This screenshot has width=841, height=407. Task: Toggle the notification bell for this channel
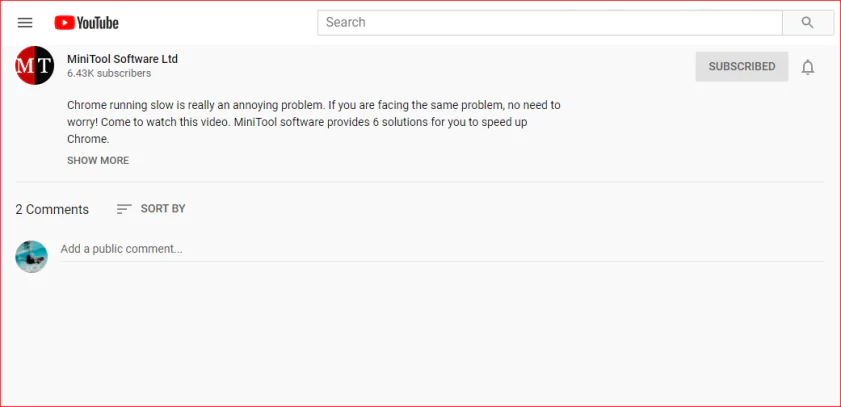808,67
